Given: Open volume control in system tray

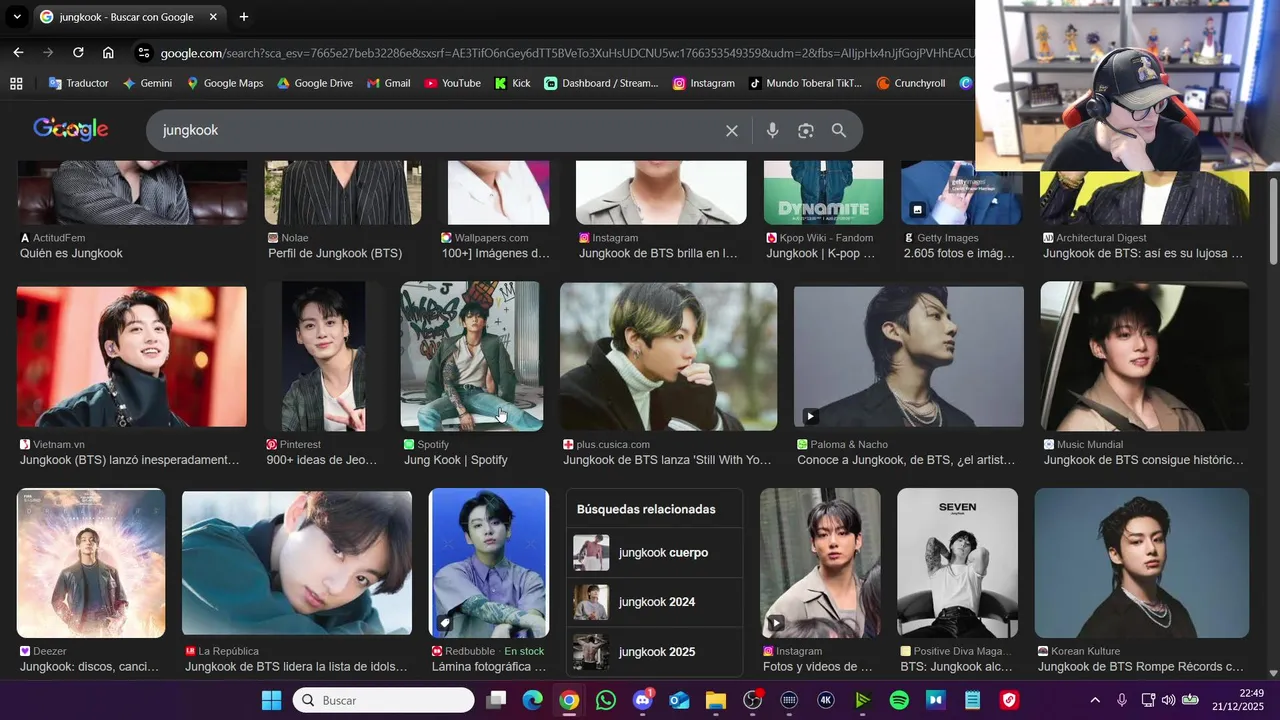Looking at the screenshot, I should tap(1168, 700).
